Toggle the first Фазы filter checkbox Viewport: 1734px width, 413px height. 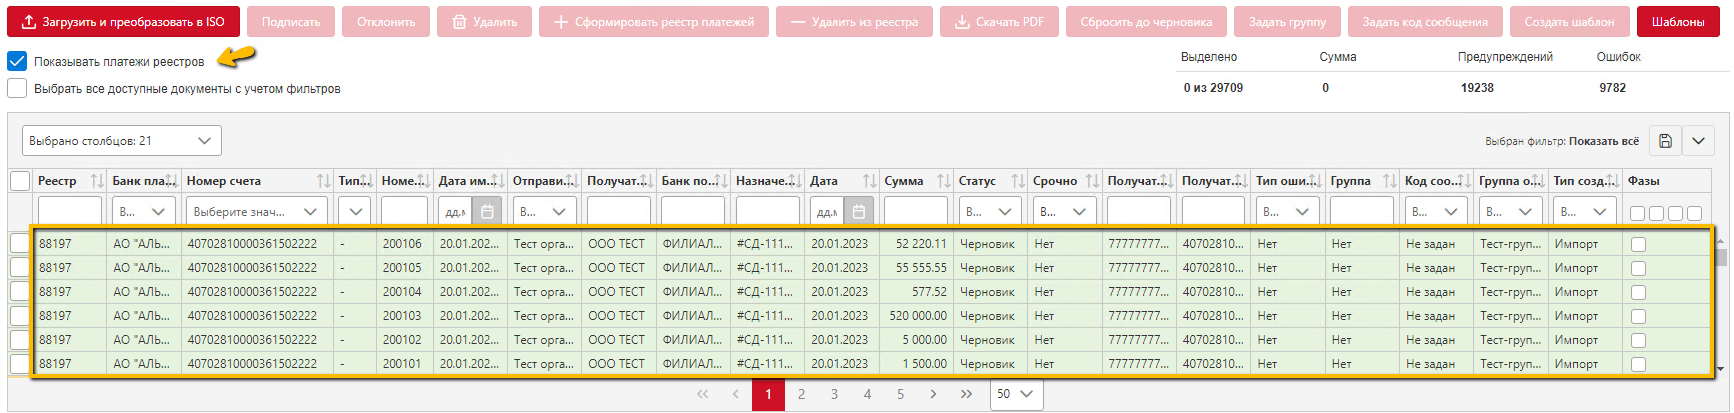pos(1637,213)
